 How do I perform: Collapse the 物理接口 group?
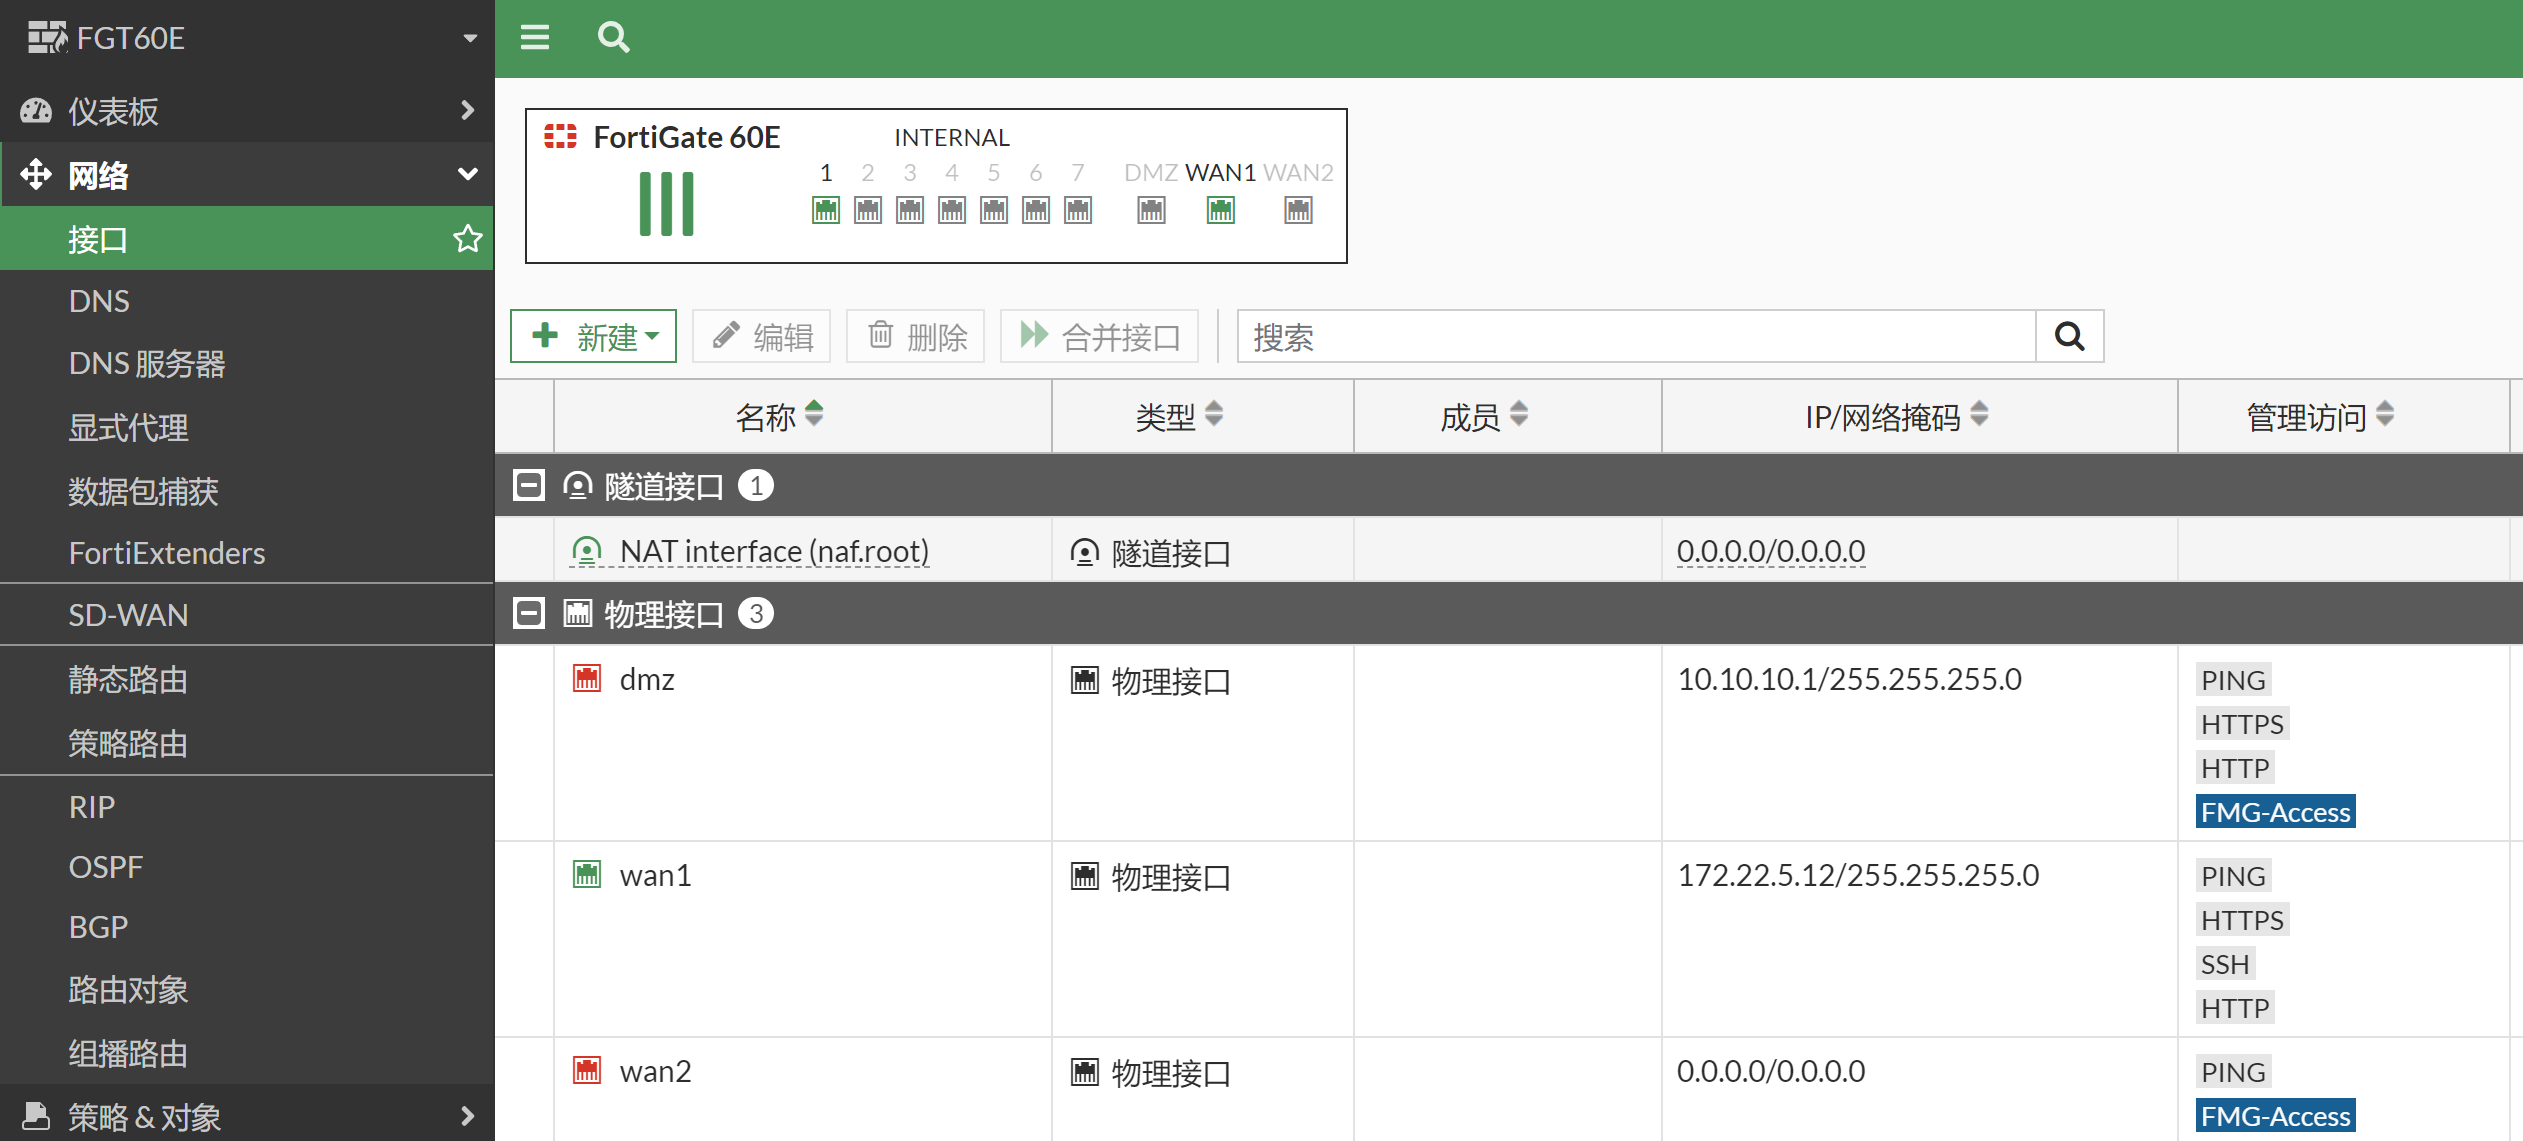(529, 613)
